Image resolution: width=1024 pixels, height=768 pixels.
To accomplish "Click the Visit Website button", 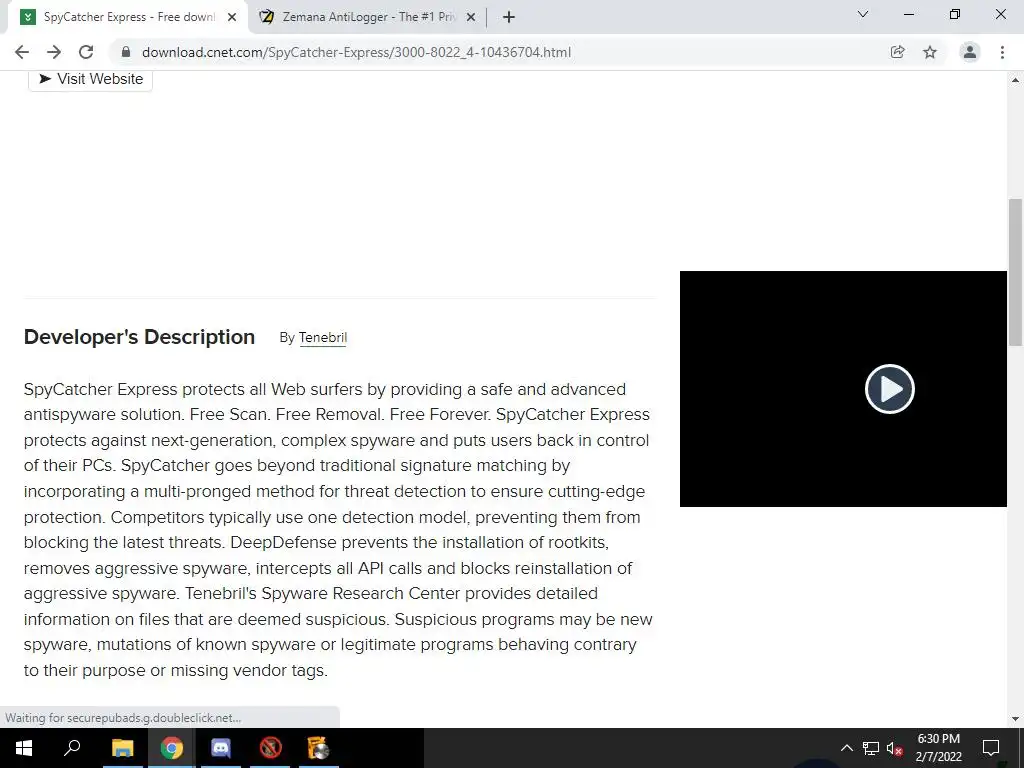I will tap(91, 79).
